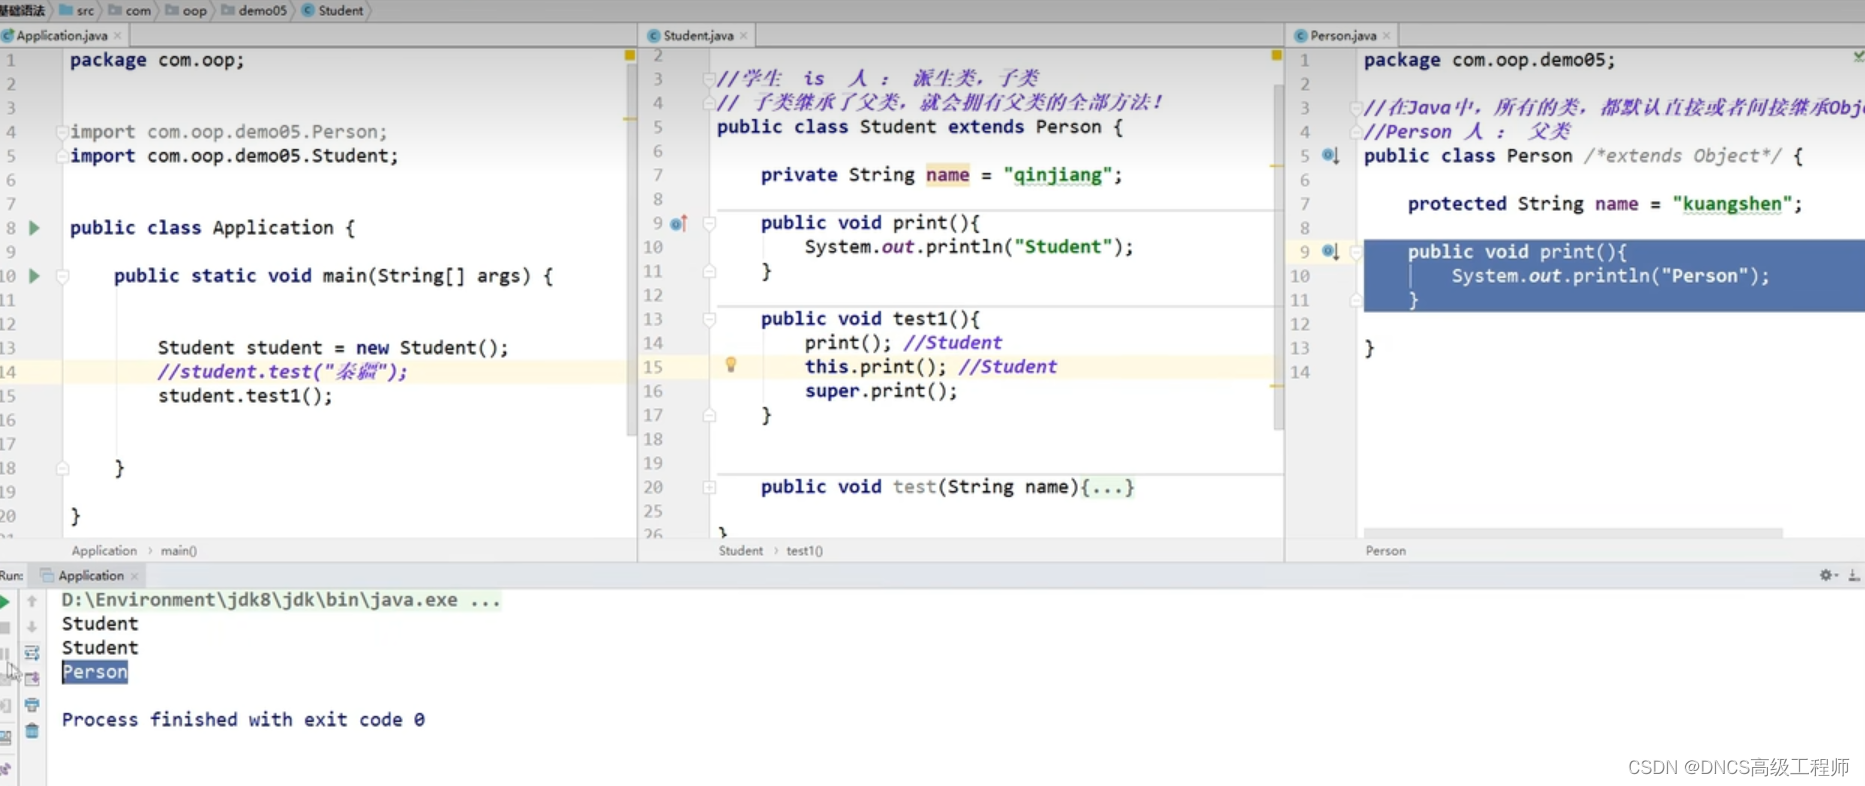This screenshot has width=1865, height=786.
Task: Click selected 'Person' output in console
Action: (x=95, y=672)
